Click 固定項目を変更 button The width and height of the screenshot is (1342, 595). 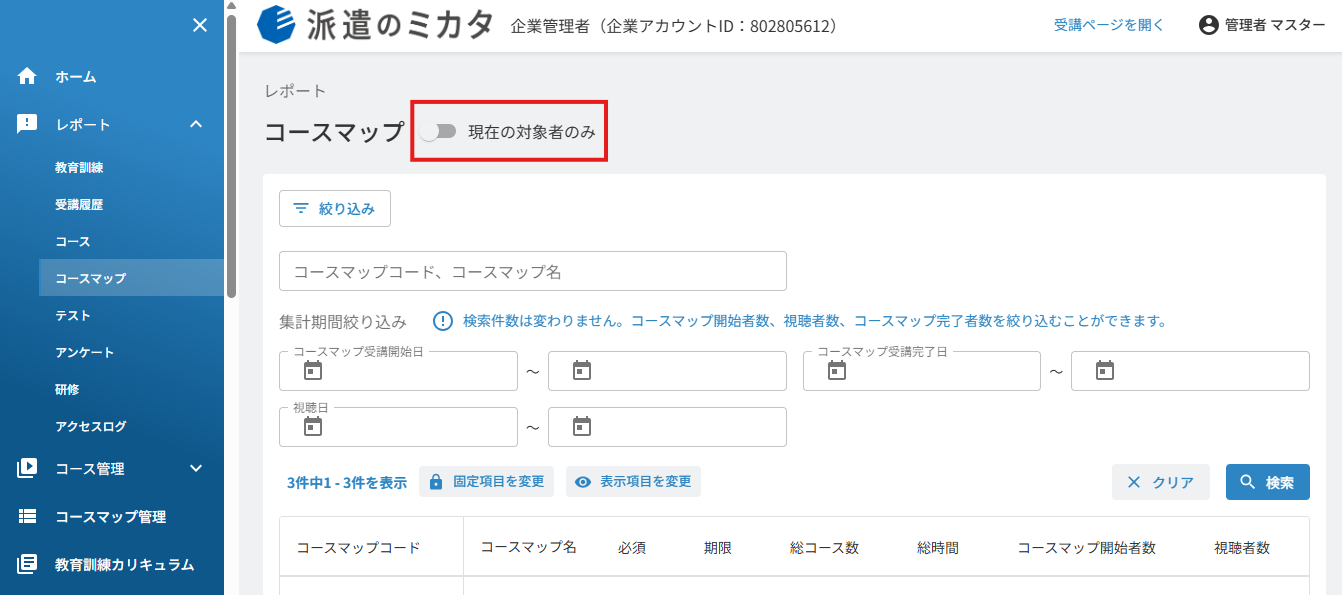[486, 482]
